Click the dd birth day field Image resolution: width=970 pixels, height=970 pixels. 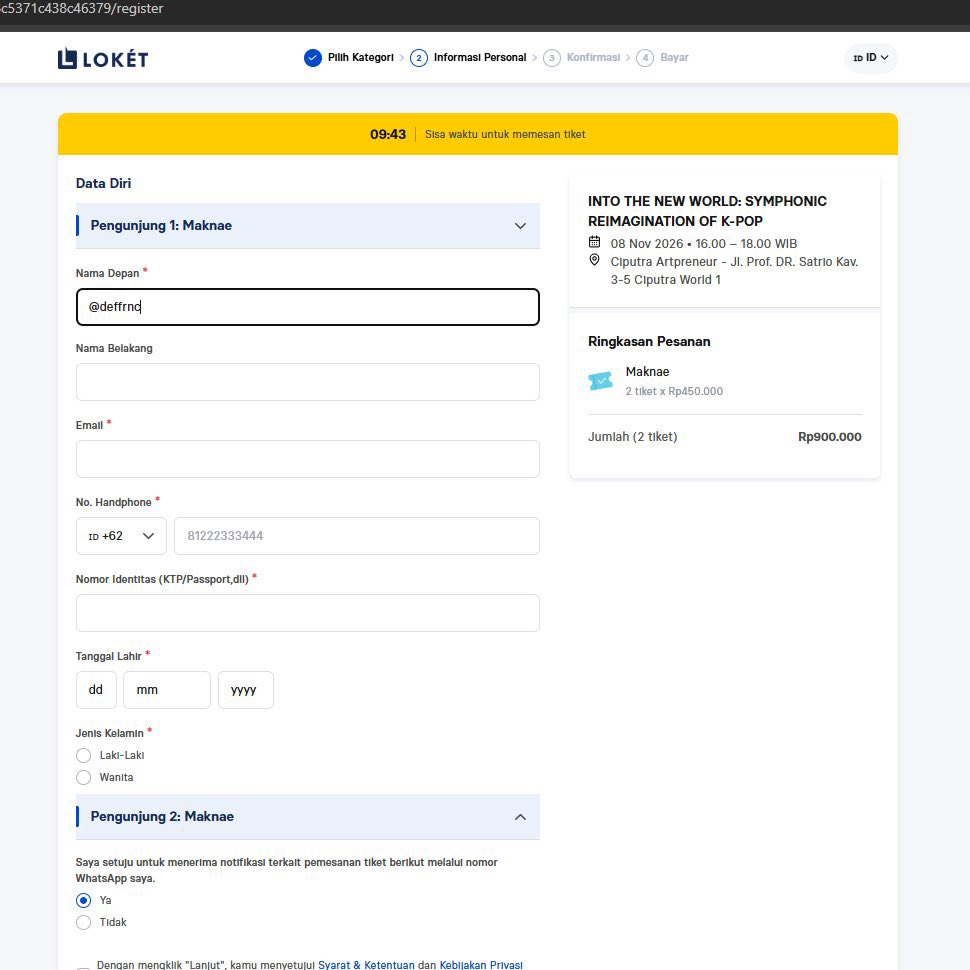click(97, 690)
